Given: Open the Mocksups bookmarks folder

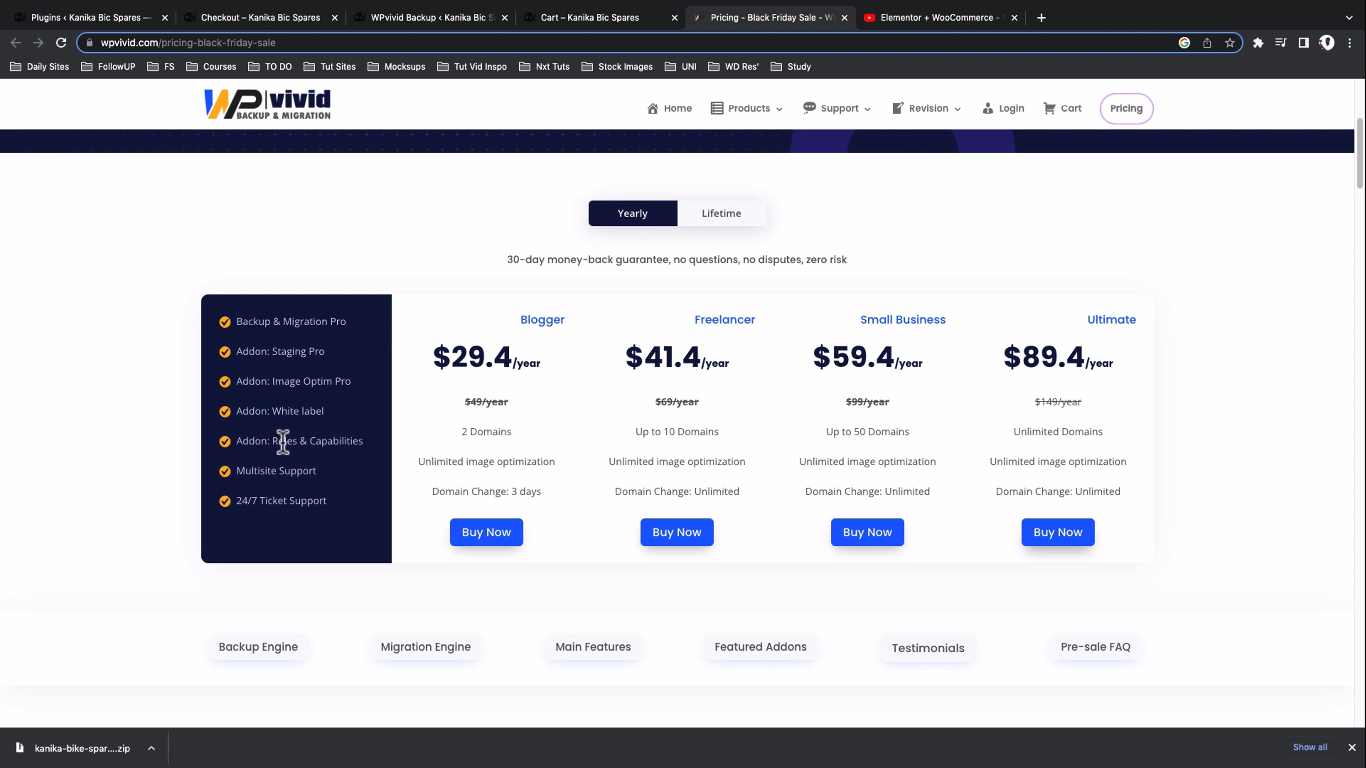Looking at the screenshot, I should tap(396, 67).
